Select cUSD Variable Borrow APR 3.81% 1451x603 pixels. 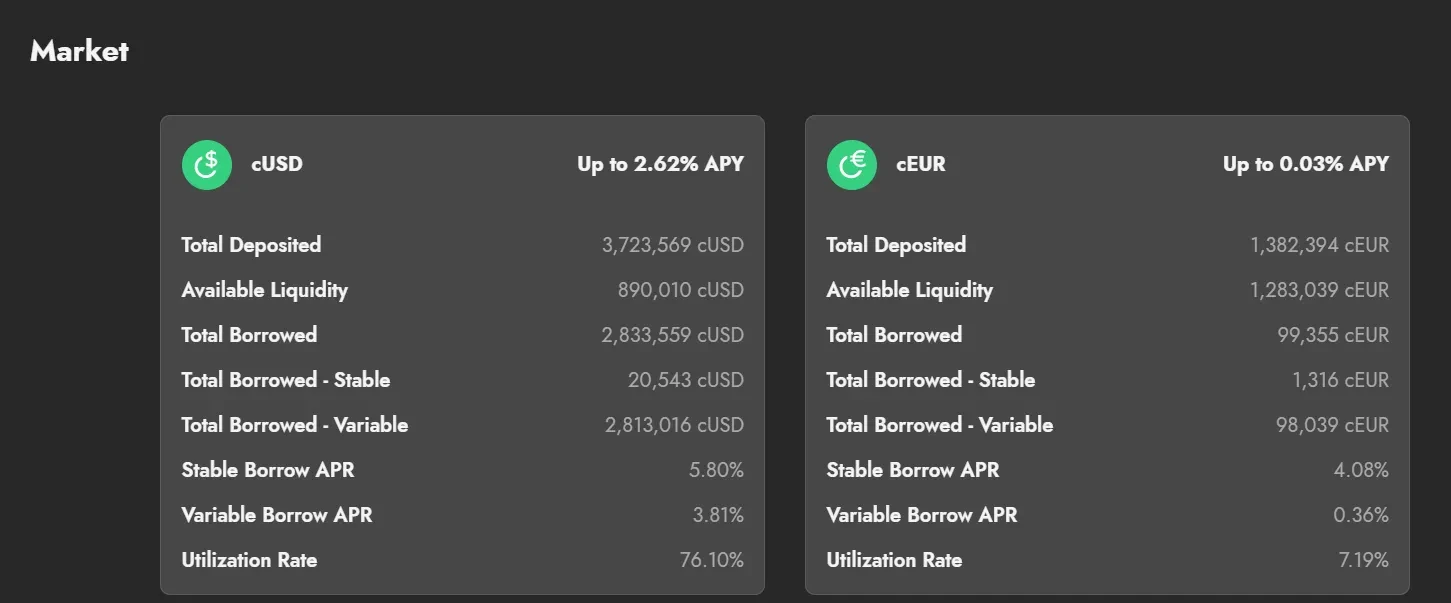click(x=718, y=515)
